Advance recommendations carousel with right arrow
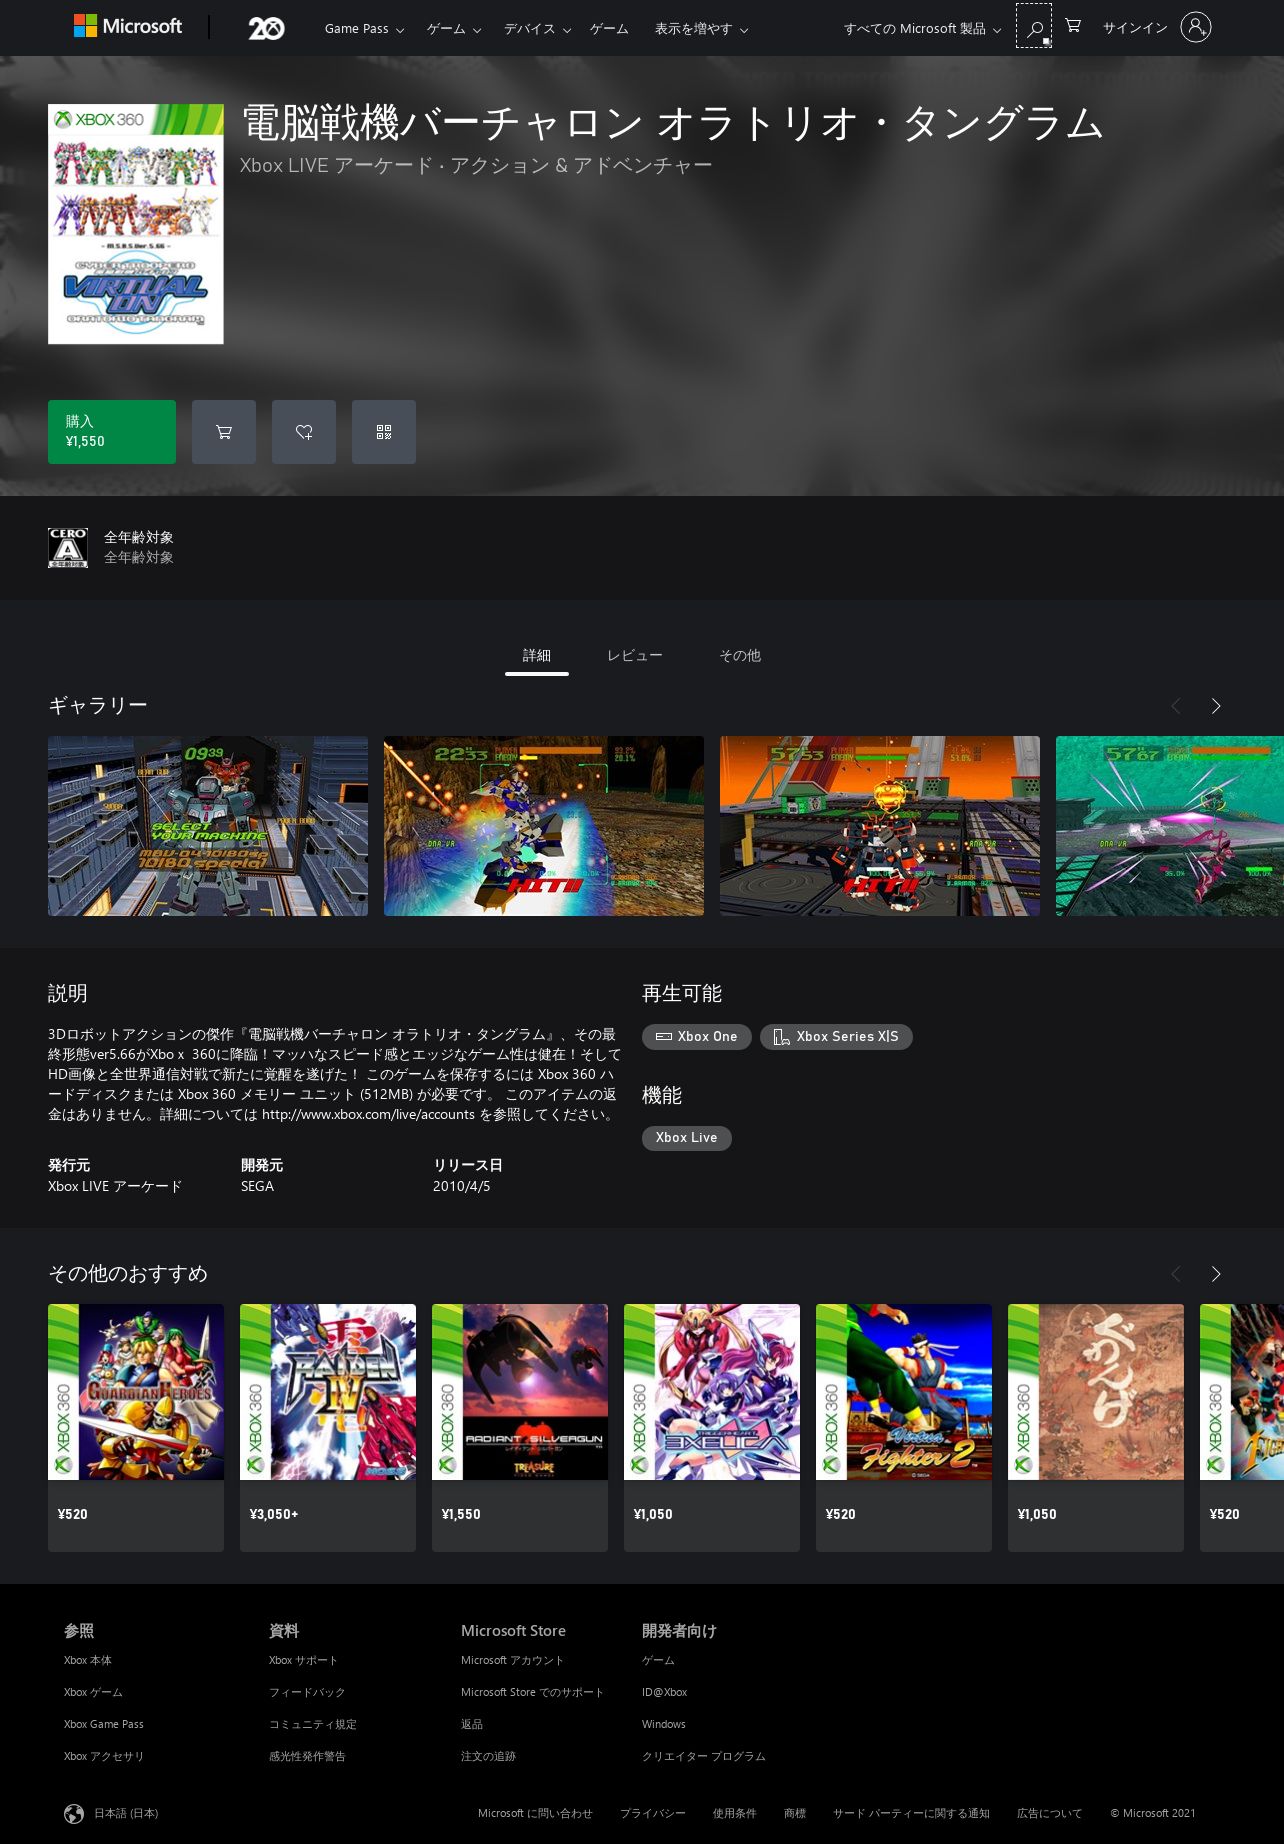This screenshot has width=1284, height=1844. pos(1216,1274)
